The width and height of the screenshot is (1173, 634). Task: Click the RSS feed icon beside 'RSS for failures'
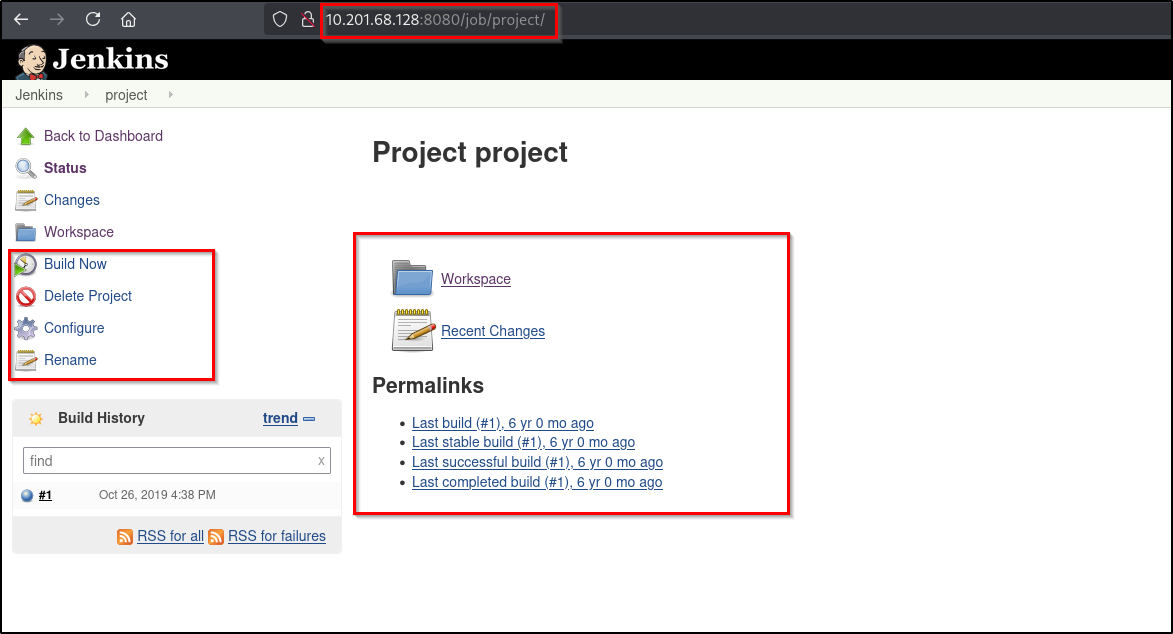(x=216, y=536)
